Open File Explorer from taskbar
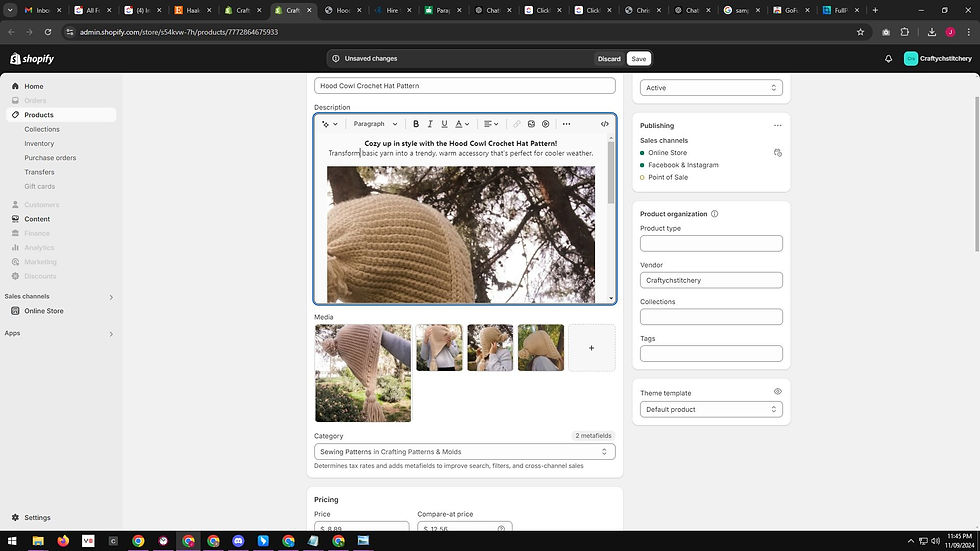Viewport: 980px width, 551px height. [38, 541]
